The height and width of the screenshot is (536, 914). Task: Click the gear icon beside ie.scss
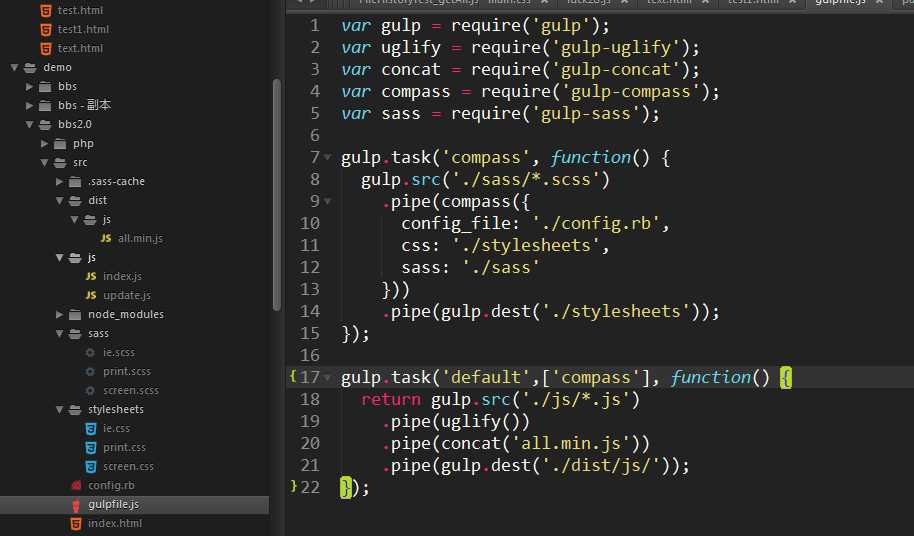coord(90,352)
